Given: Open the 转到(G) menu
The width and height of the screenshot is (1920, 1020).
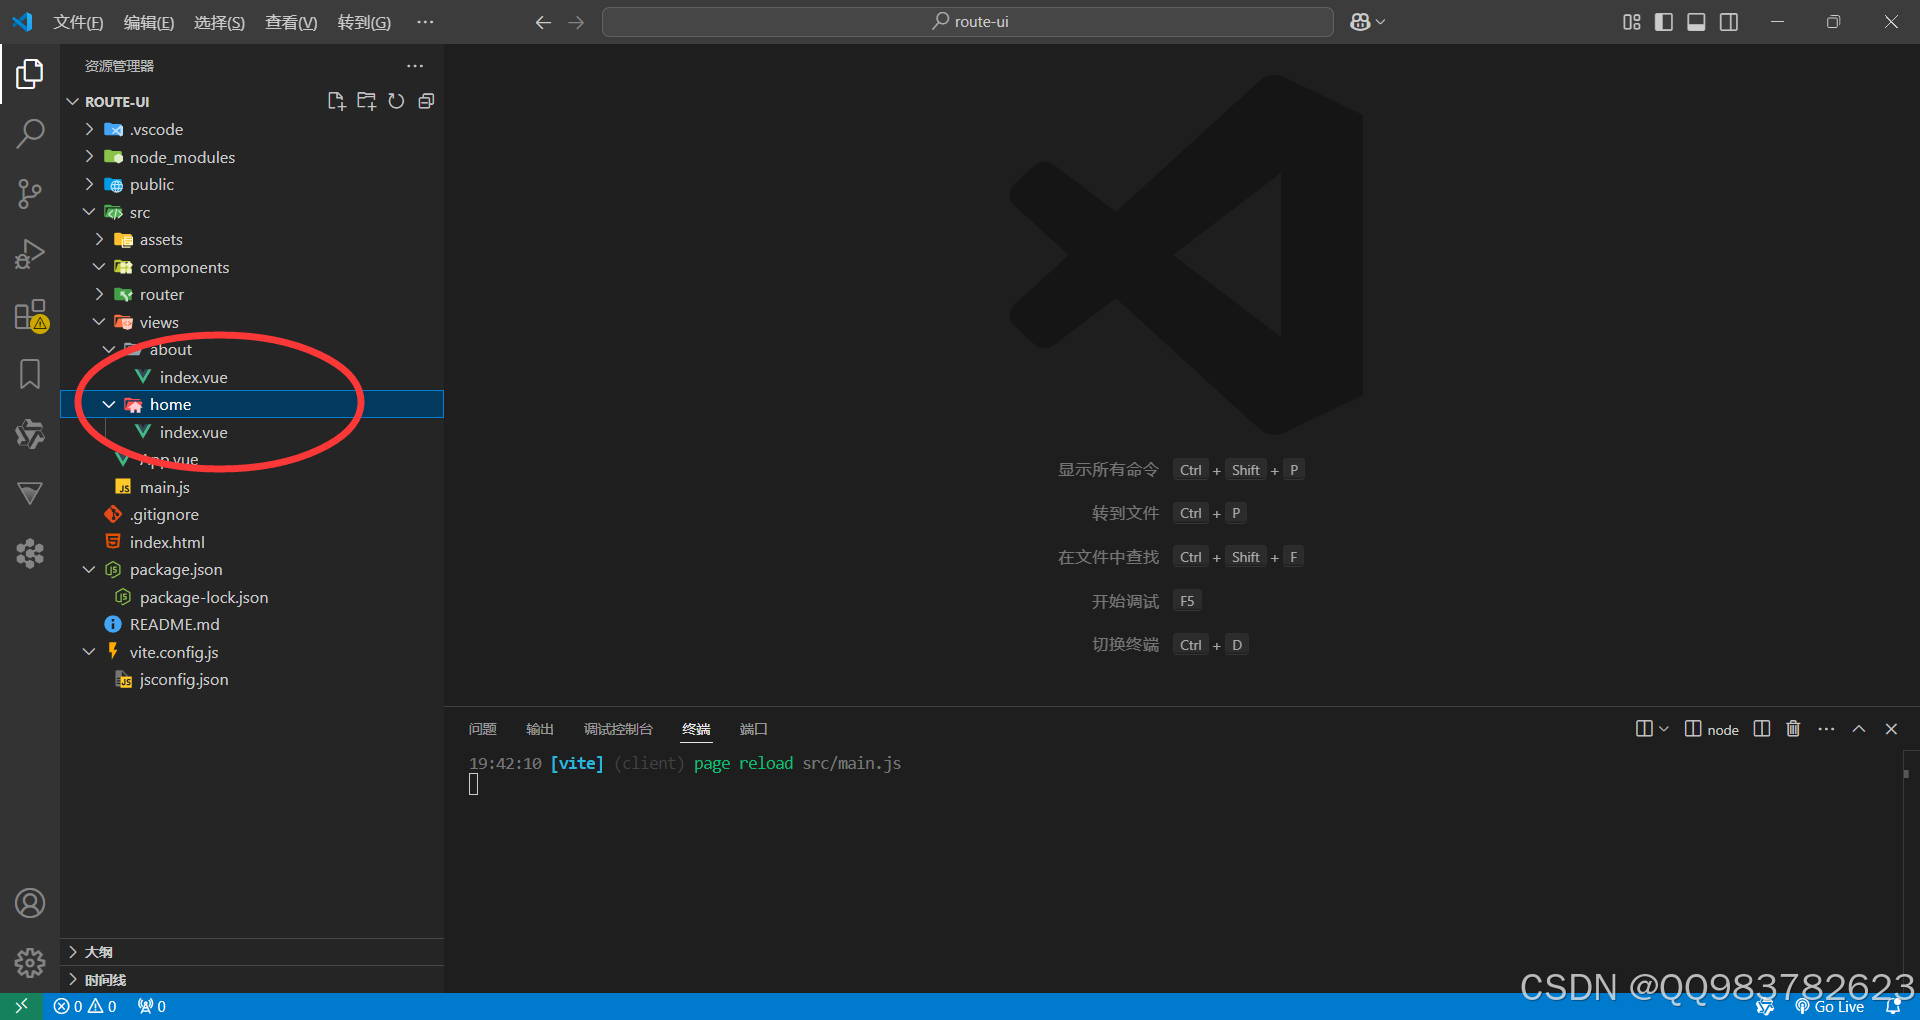Looking at the screenshot, I should click(x=364, y=22).
